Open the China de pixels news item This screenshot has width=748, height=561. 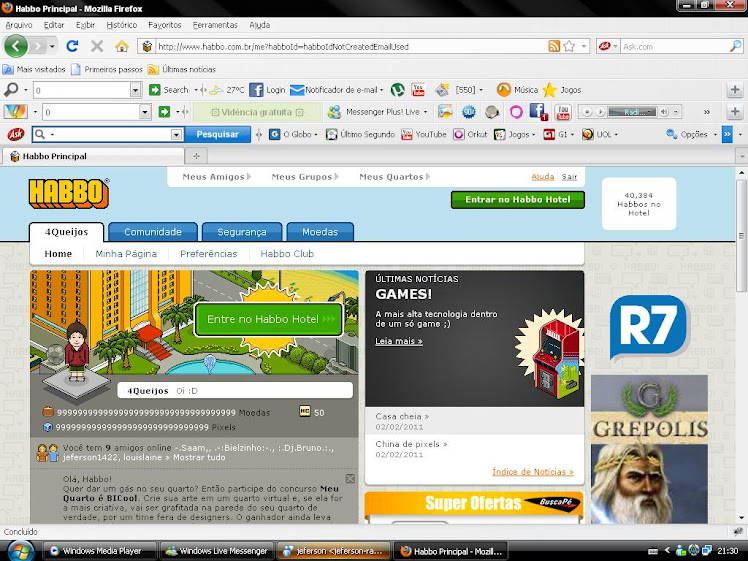(411, 444)
